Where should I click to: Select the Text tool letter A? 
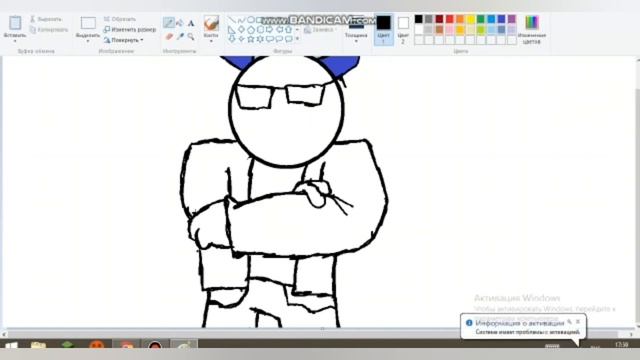pyautogui.click(x=191, y=23)
